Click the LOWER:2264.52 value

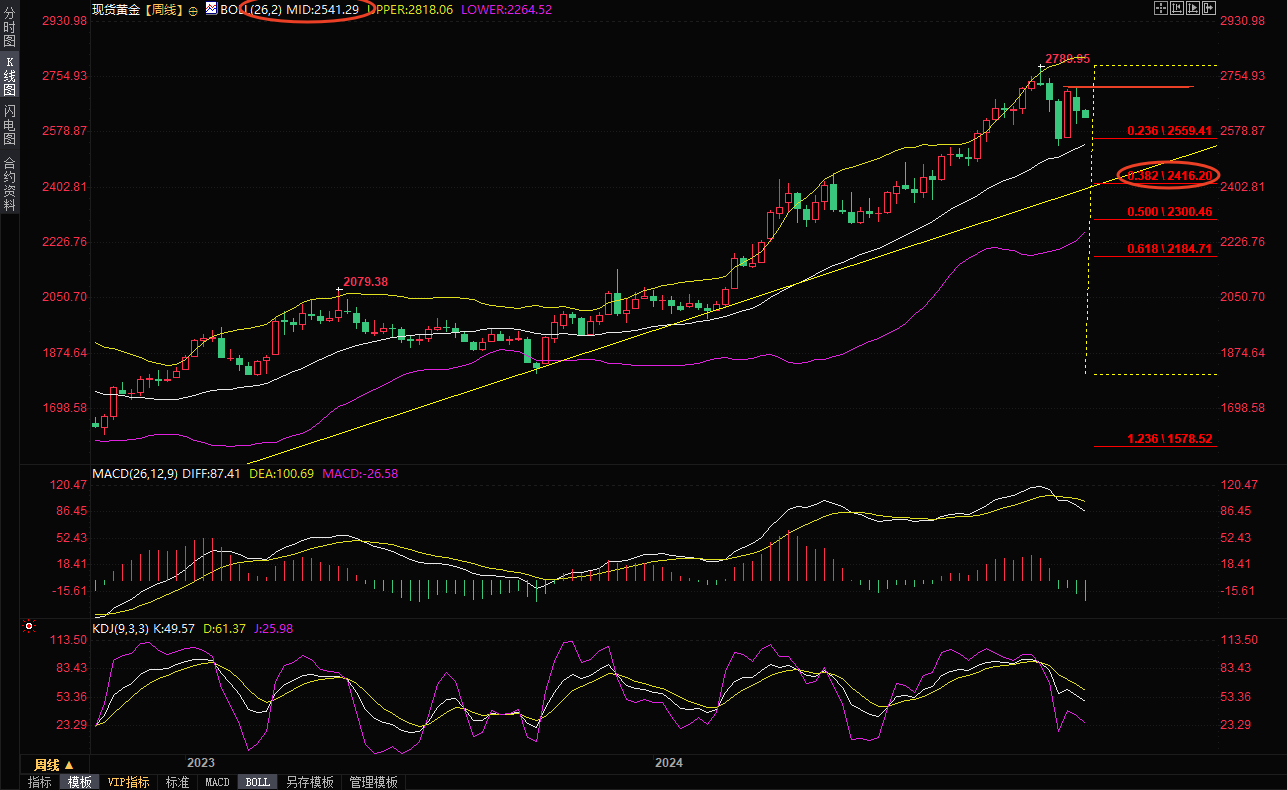click(506, 9)
